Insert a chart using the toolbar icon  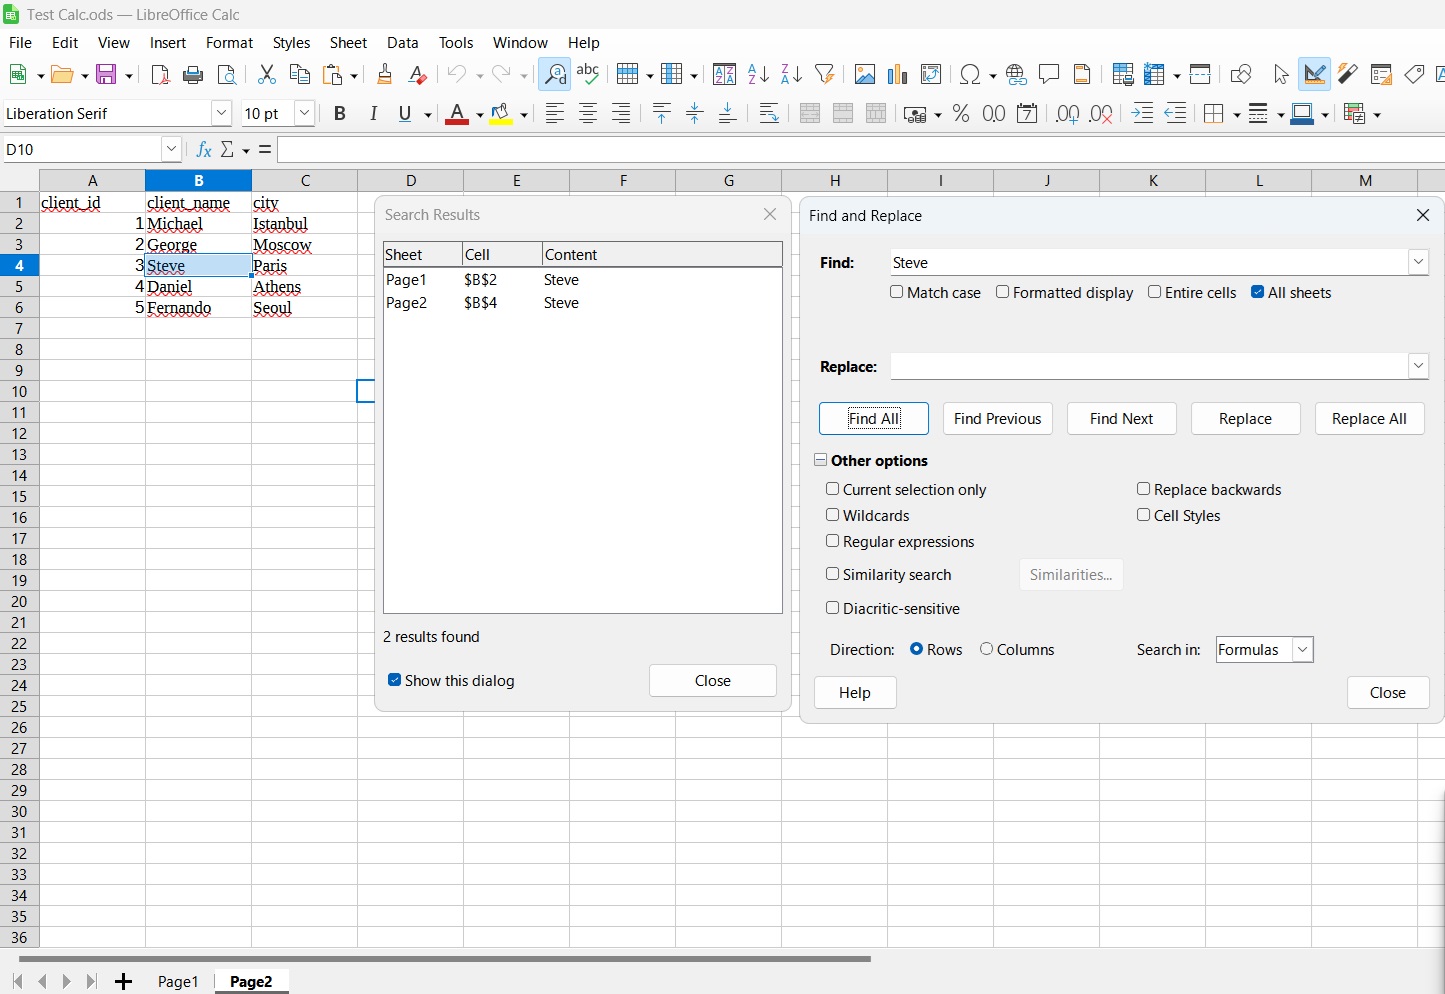pyautogui.click(x=897, y=74)
